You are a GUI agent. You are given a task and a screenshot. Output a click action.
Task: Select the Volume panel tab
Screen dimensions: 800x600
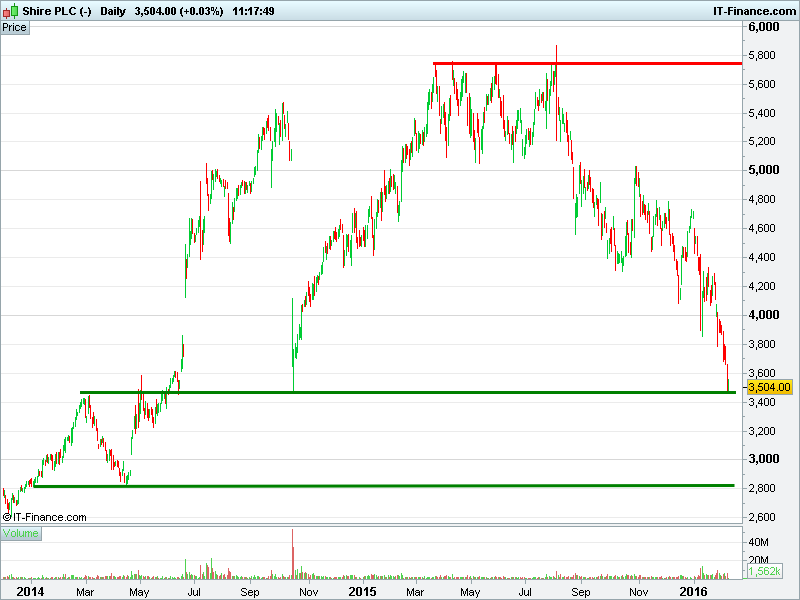pyautogui.click(x=20, y=534)
